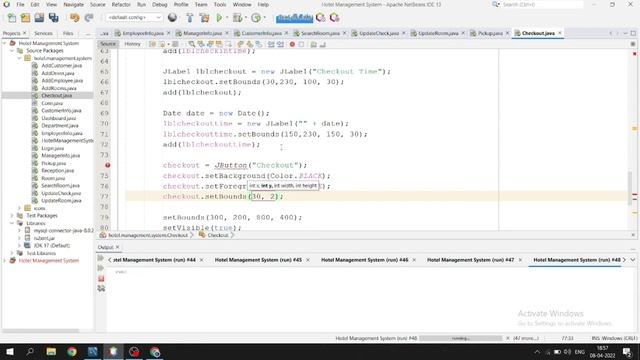Cancel the running task in status bar

508,338
